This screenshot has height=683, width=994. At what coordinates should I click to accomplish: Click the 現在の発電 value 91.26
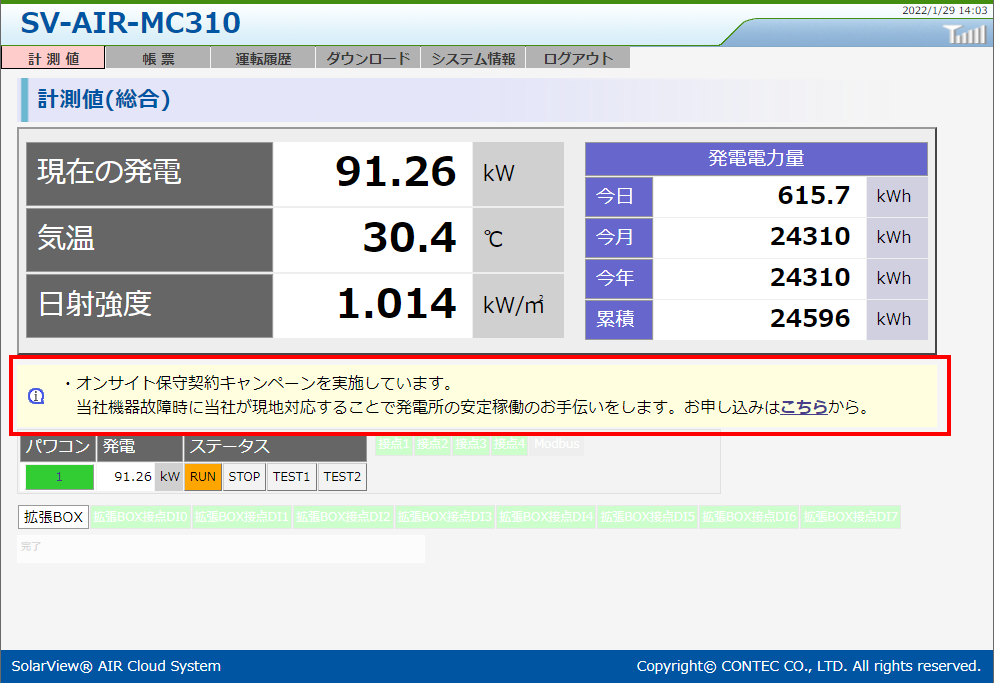pyautogui.click(x=395, y=172)
